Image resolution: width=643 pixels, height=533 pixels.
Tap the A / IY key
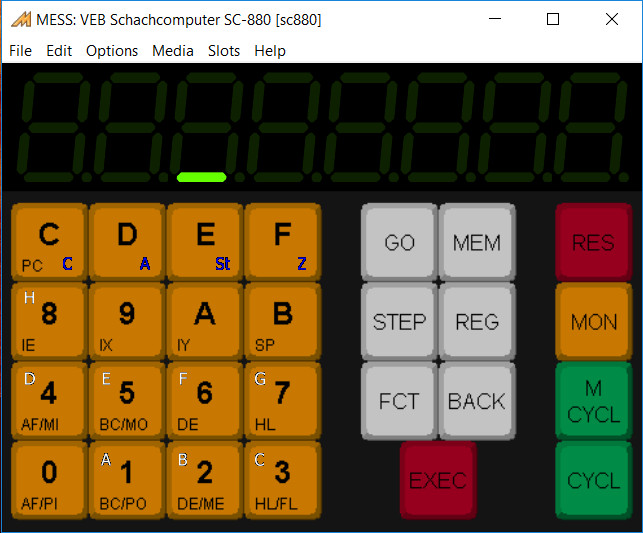click(205, 322)
